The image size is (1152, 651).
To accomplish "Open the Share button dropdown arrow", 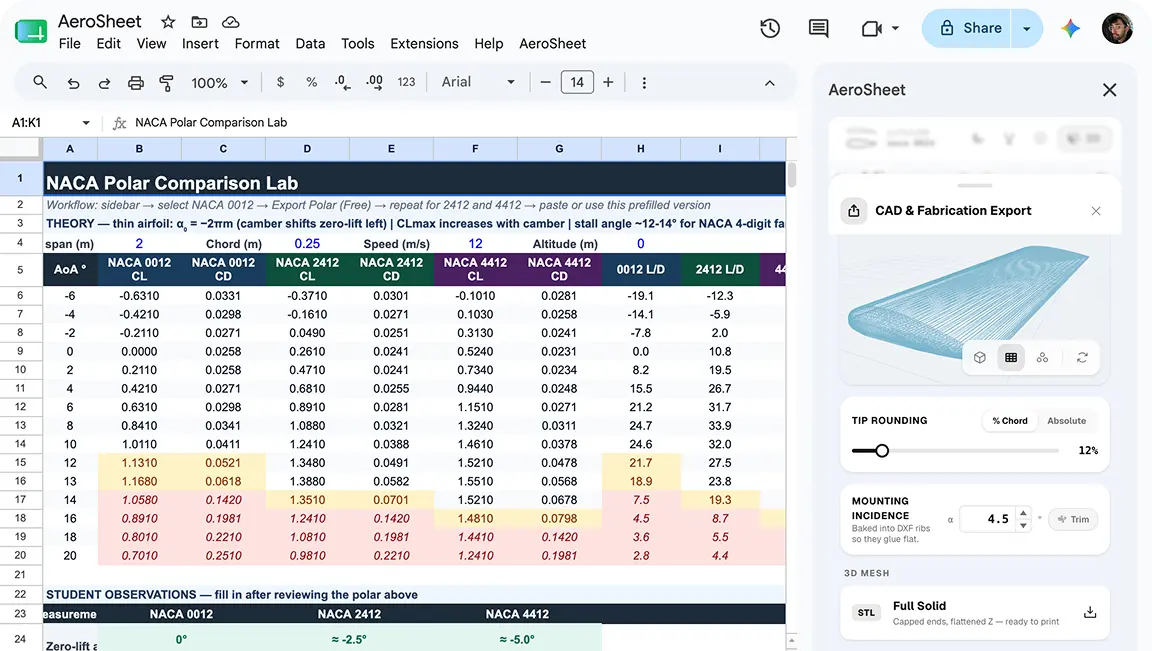I will pos(1027,29).
